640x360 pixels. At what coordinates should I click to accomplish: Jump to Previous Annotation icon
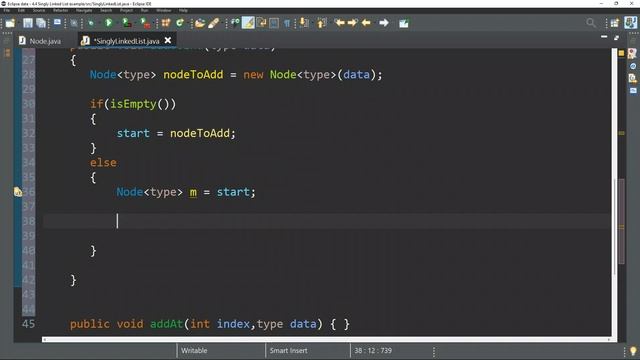[322, 23]
